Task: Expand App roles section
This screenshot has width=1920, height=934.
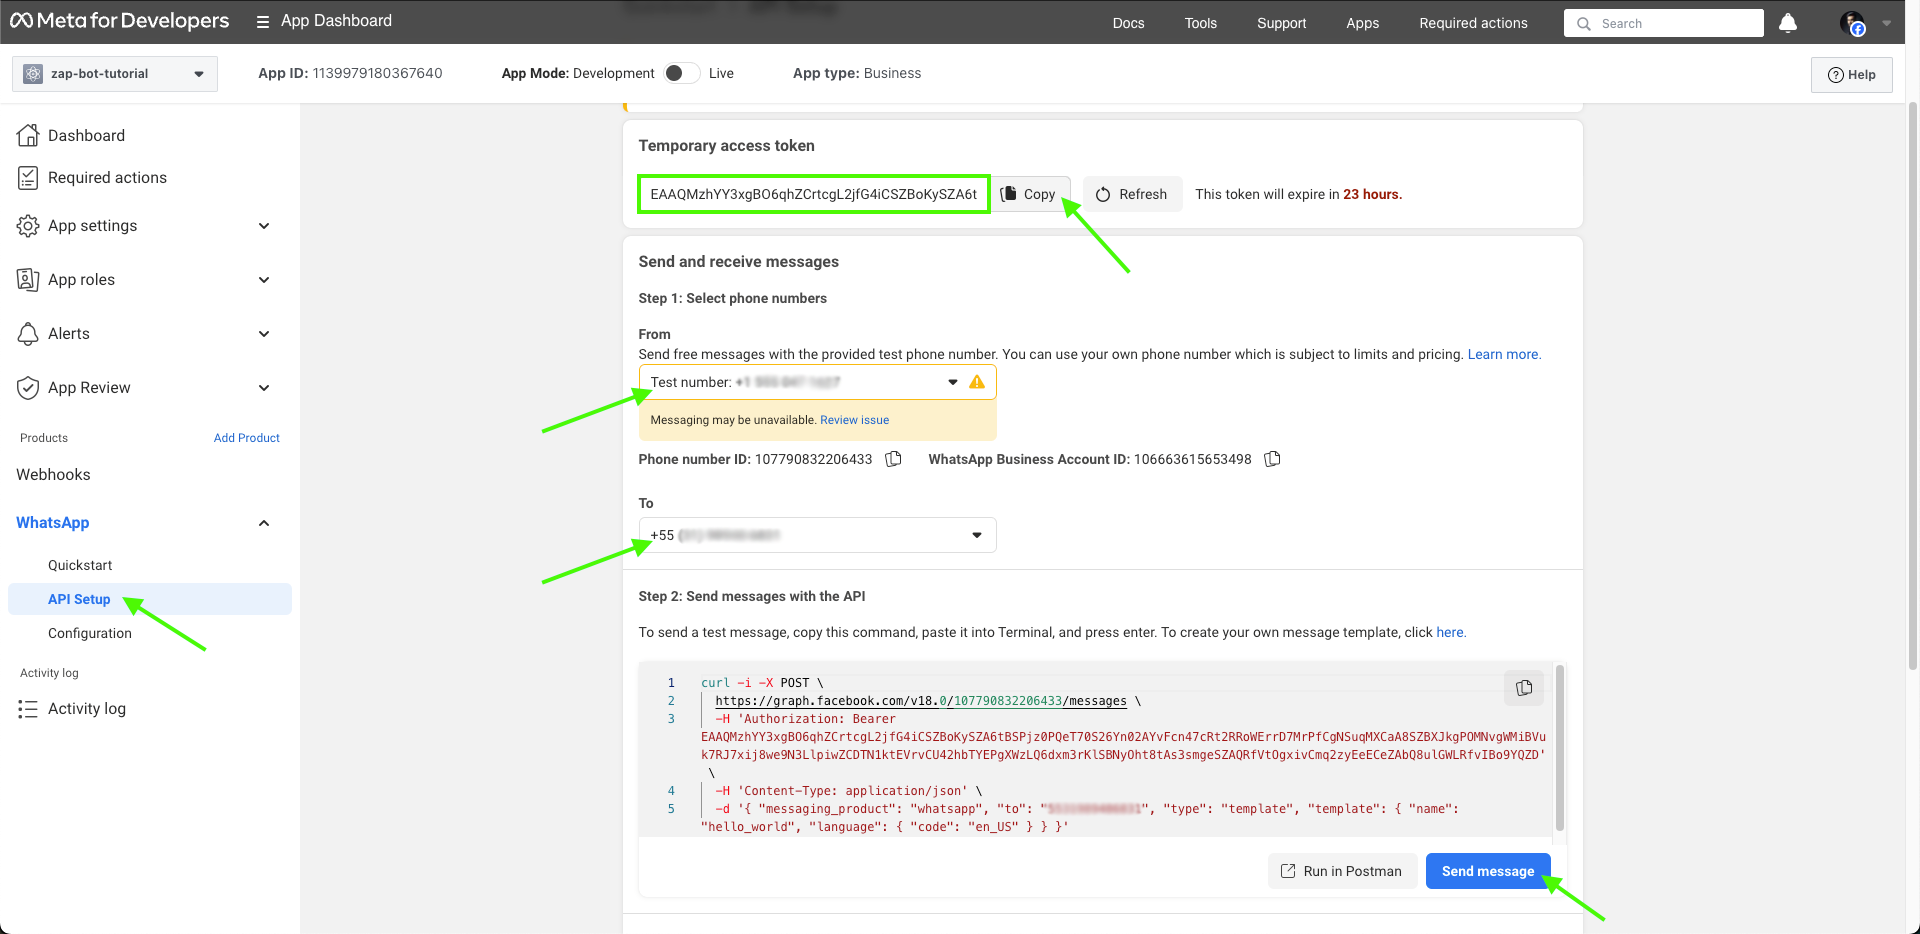Action: pos(264,280)
